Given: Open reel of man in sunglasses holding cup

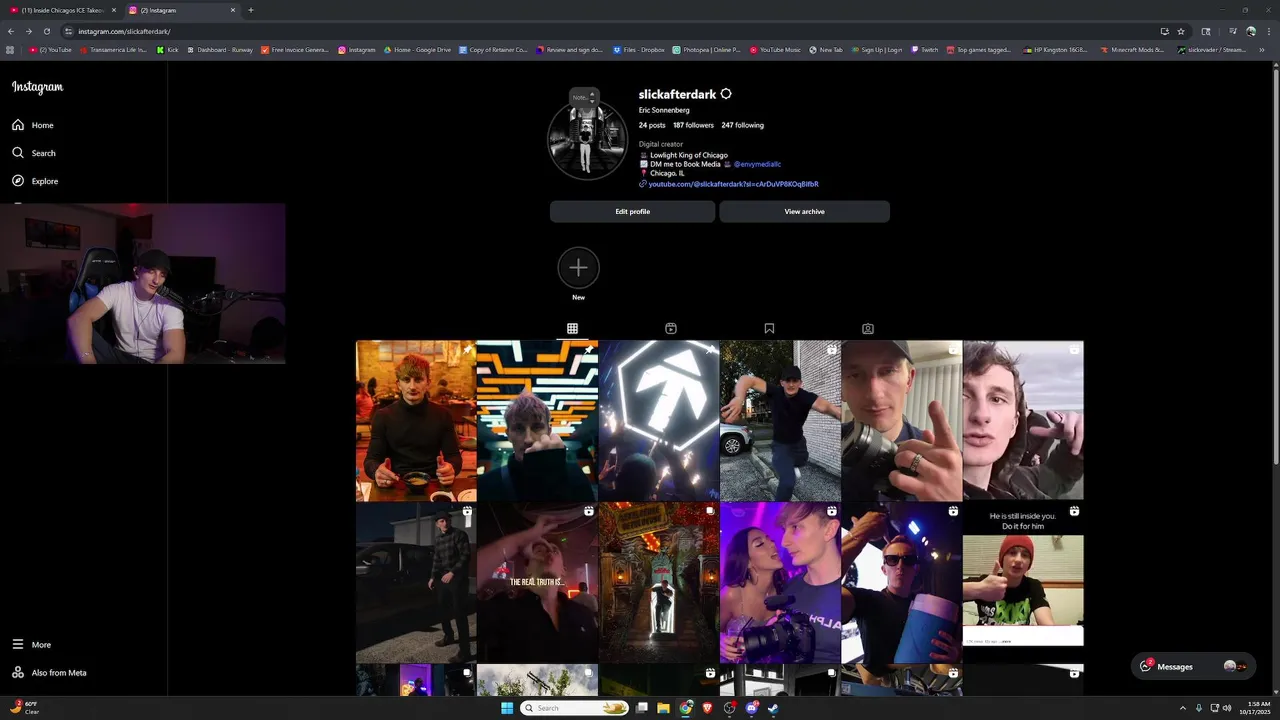Looking at the screenshot, I should pyautogui.click(x=901, y=583).
